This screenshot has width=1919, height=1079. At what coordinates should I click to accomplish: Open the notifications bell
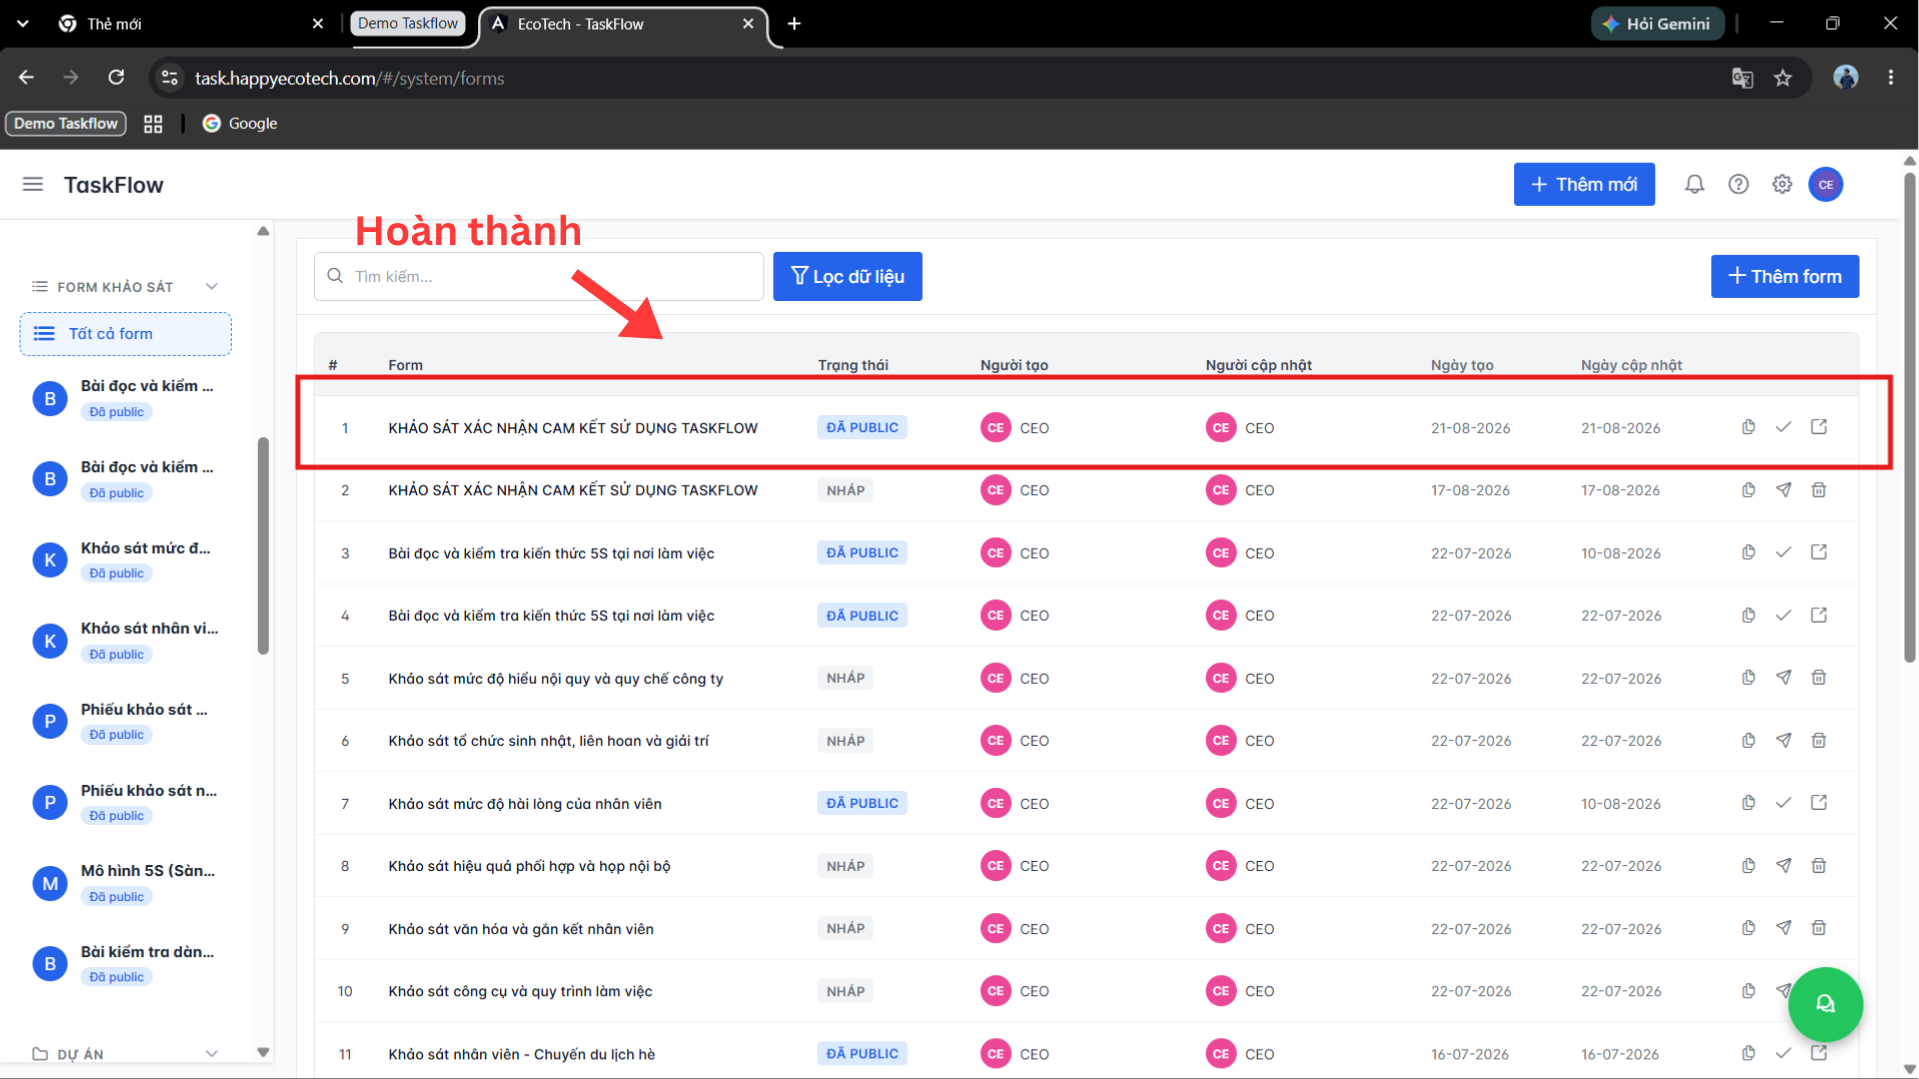coord(1694,184)
